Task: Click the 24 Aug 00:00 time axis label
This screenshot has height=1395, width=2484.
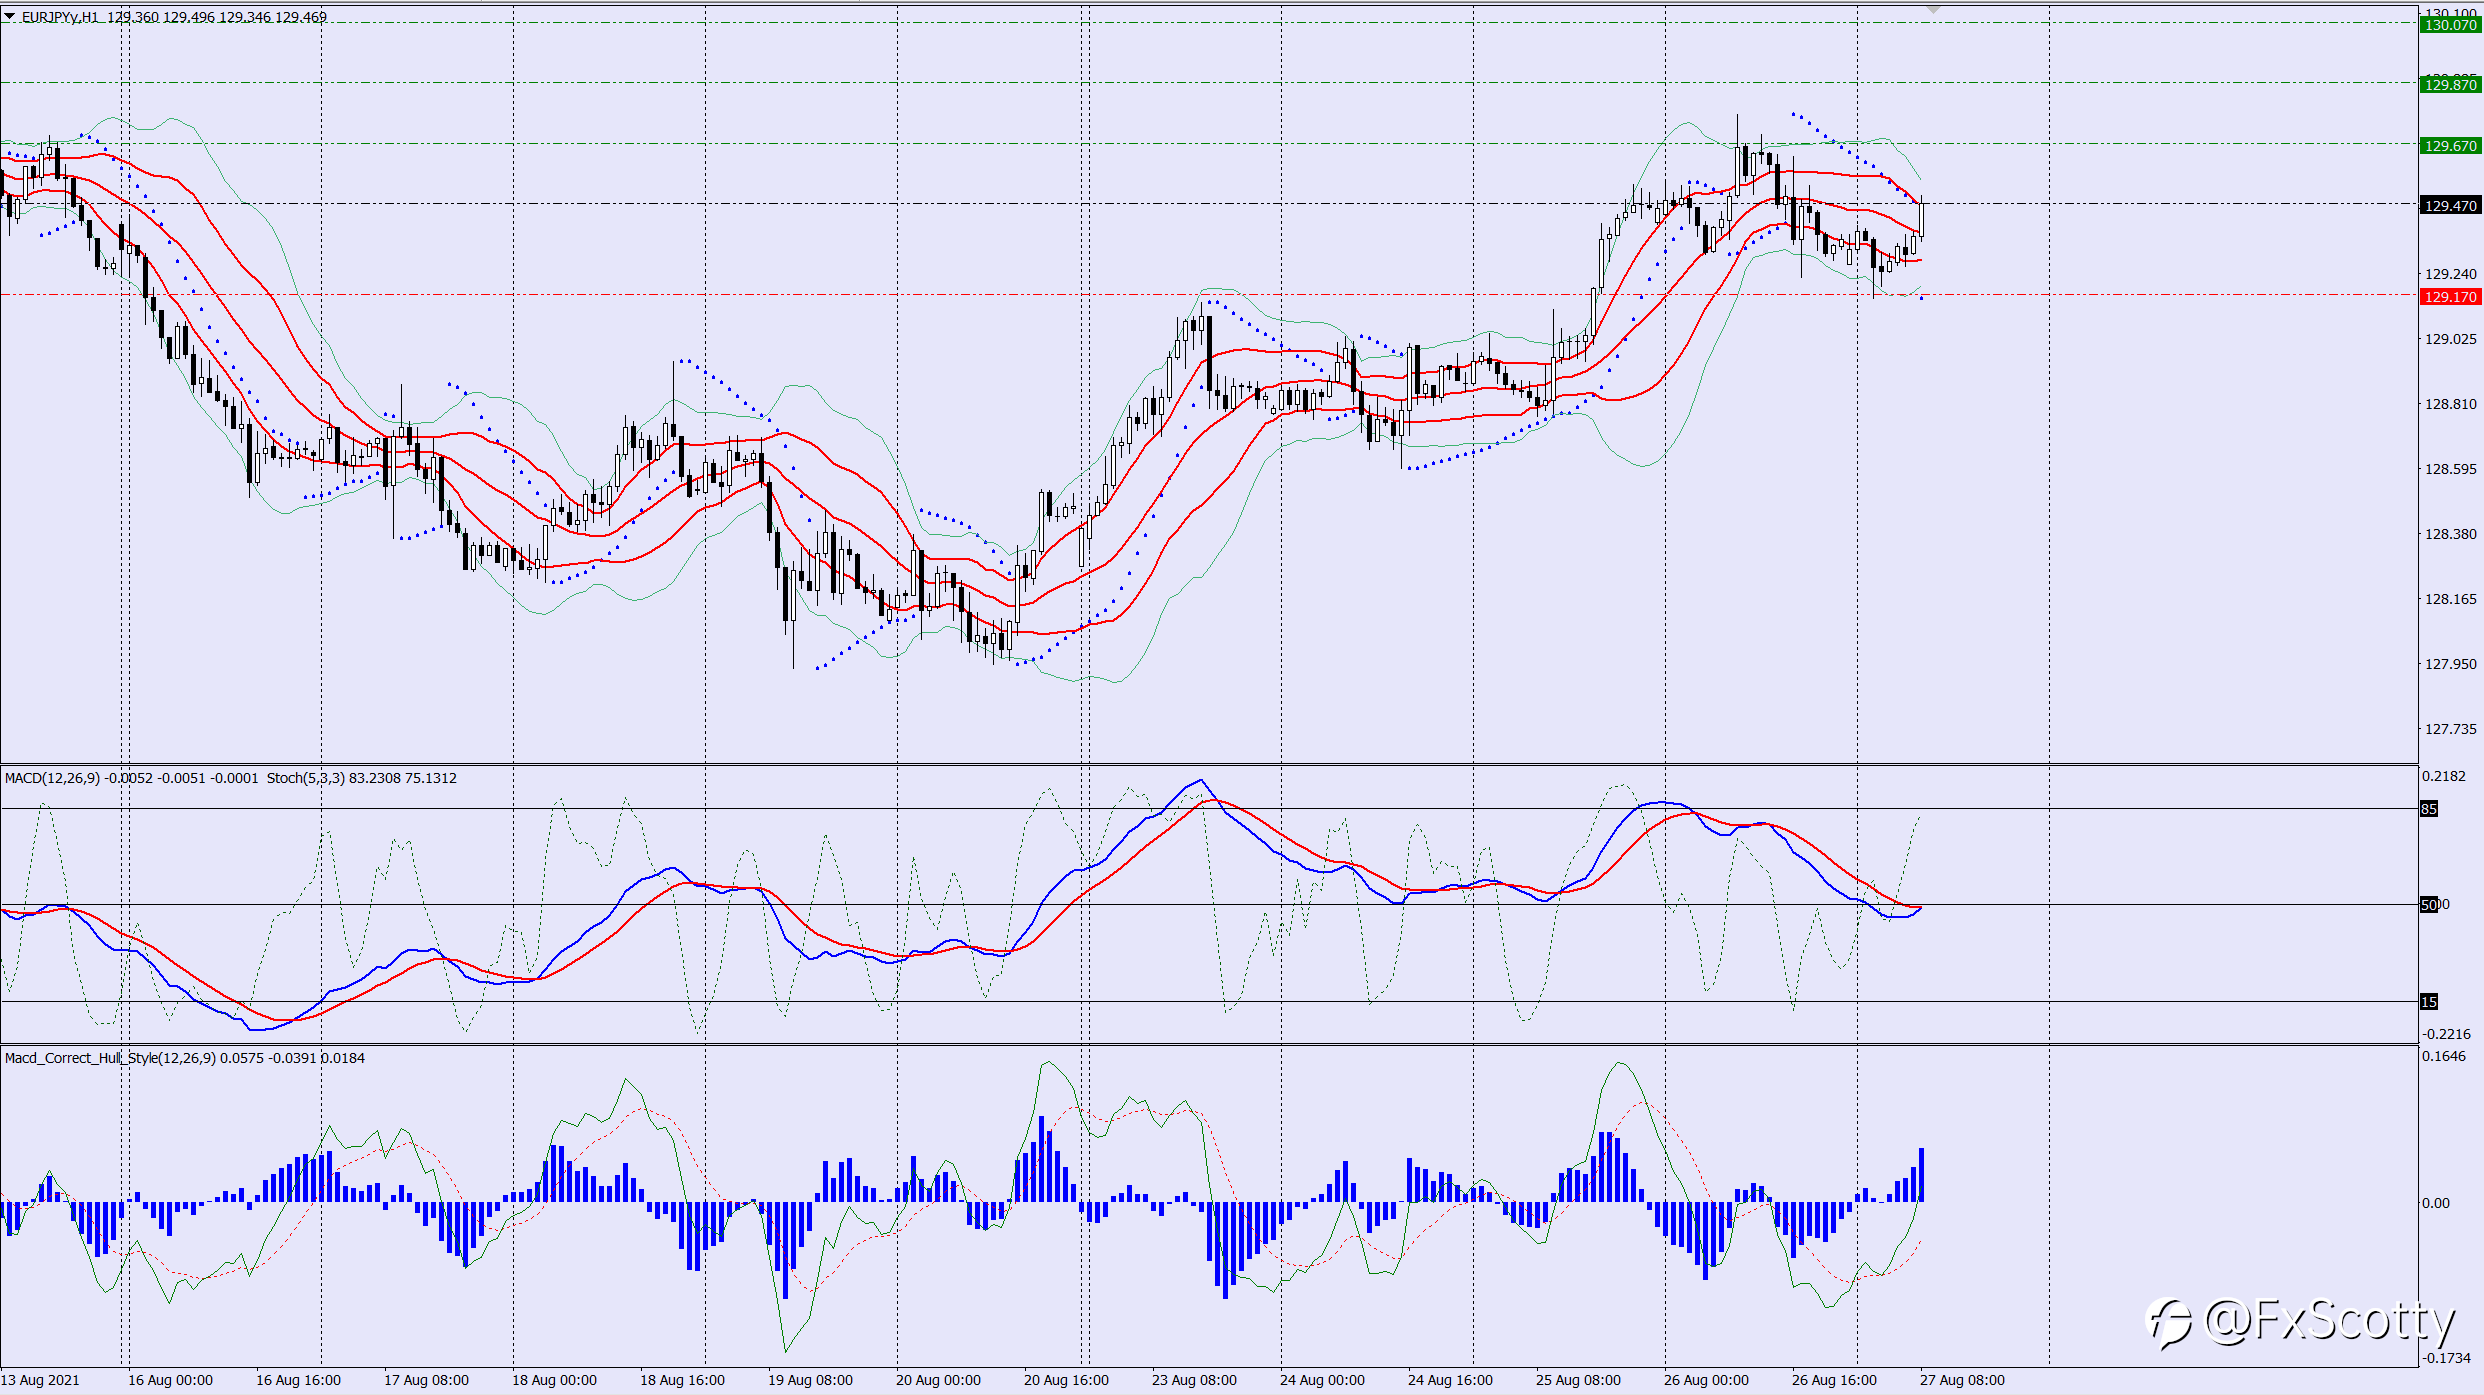Action: pyautogui.click(x=1322, y=1380)
